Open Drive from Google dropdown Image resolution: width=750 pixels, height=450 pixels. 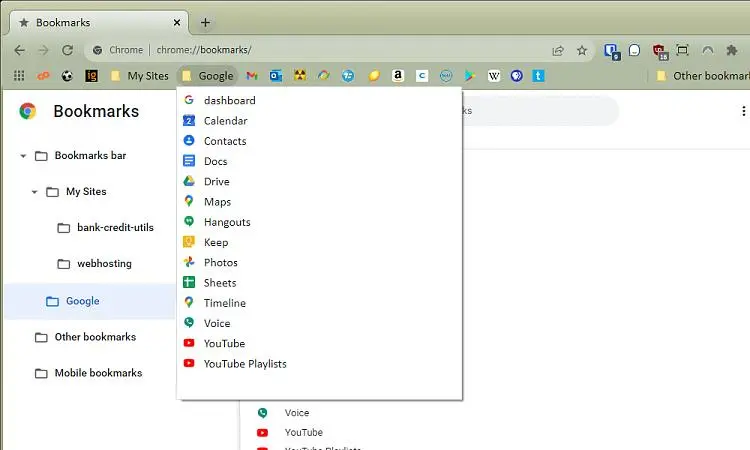pyautogui.click(x=319, y=181)
